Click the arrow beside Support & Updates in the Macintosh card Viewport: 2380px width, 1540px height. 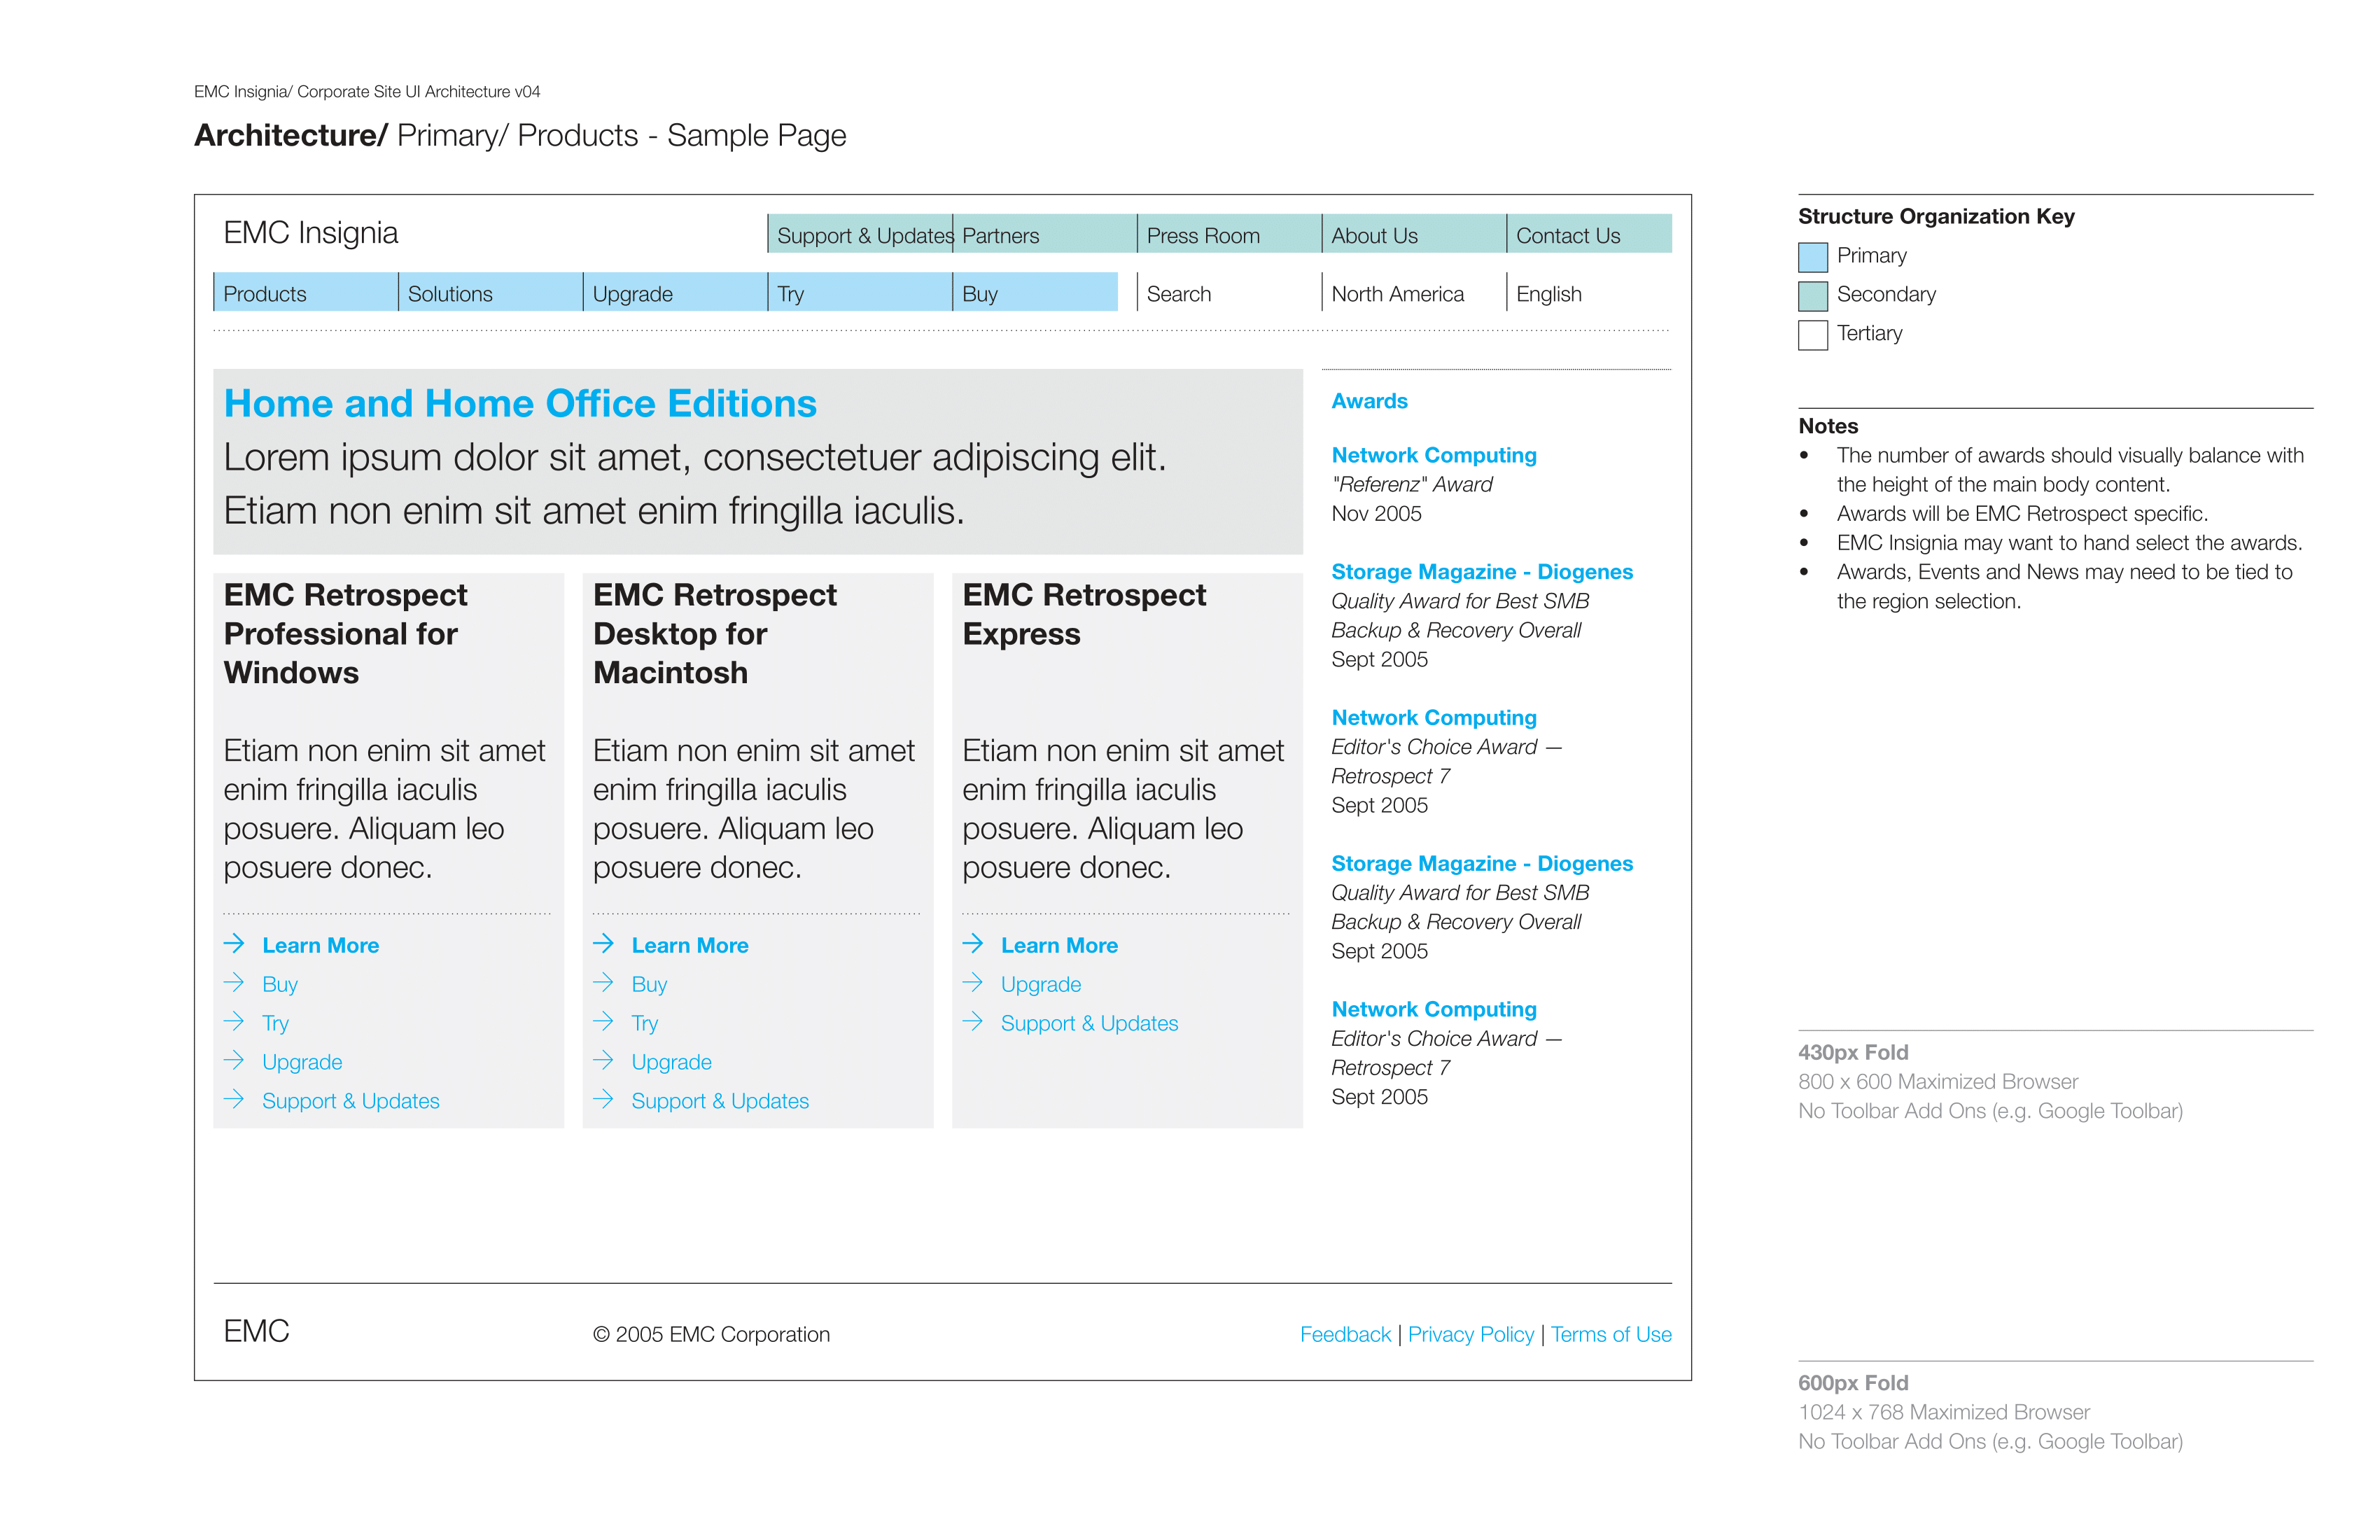[x=603, y=1099]
